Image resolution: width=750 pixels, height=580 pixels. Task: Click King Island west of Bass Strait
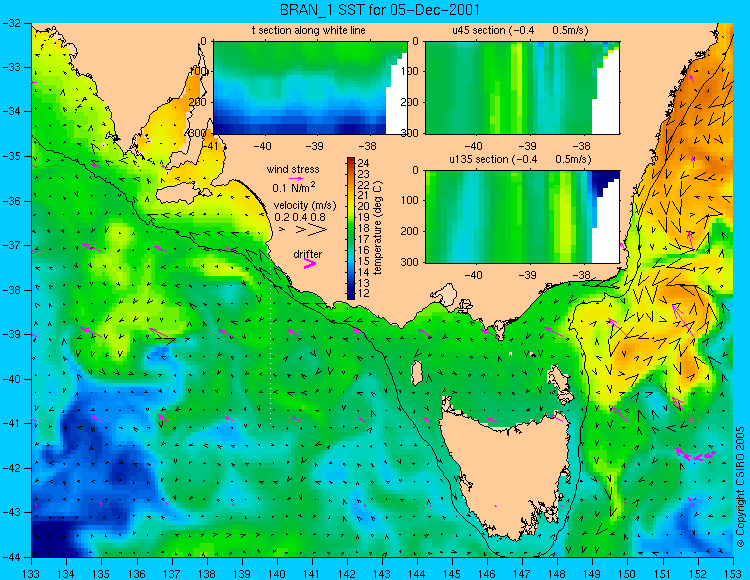[417, 373]
